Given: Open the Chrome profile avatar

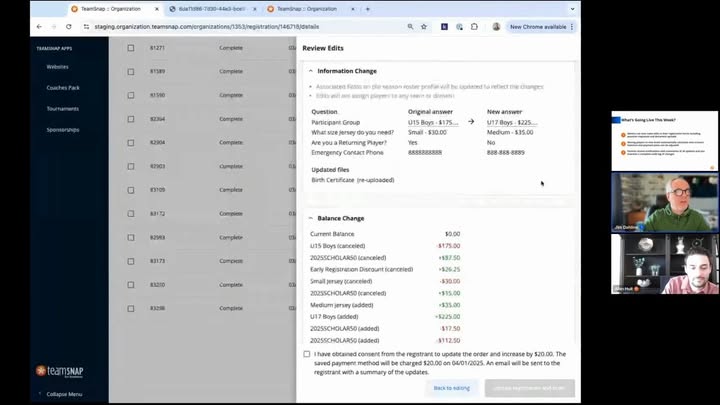Looking at the screenshot, I should [x=496, y=27].
